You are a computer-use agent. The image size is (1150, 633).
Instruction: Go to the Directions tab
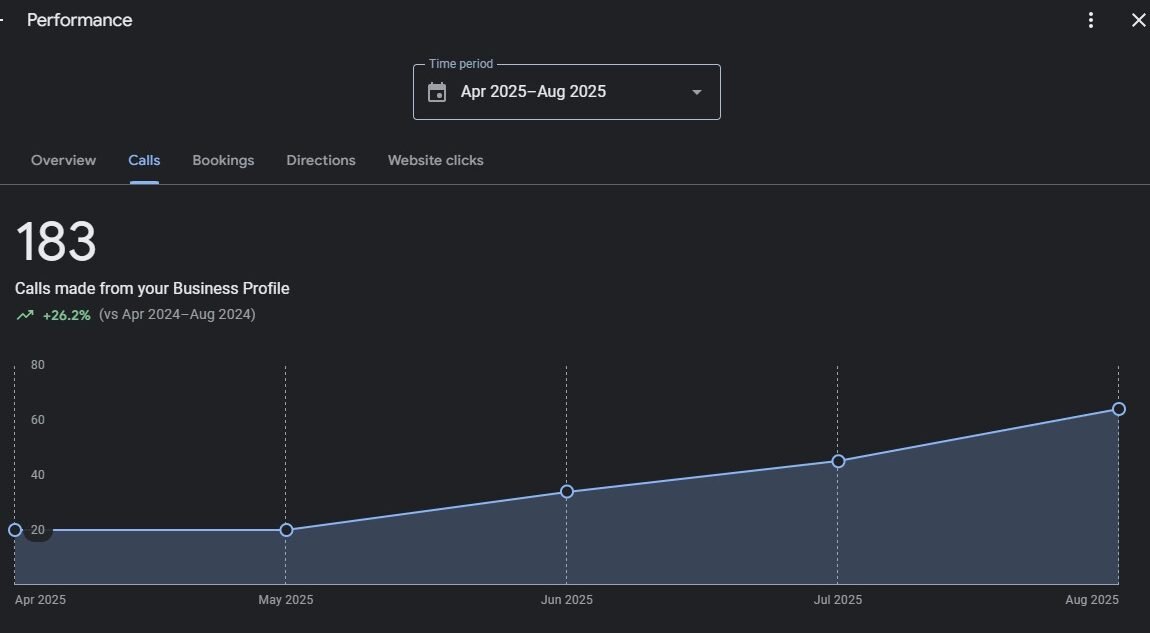(320, 160)
